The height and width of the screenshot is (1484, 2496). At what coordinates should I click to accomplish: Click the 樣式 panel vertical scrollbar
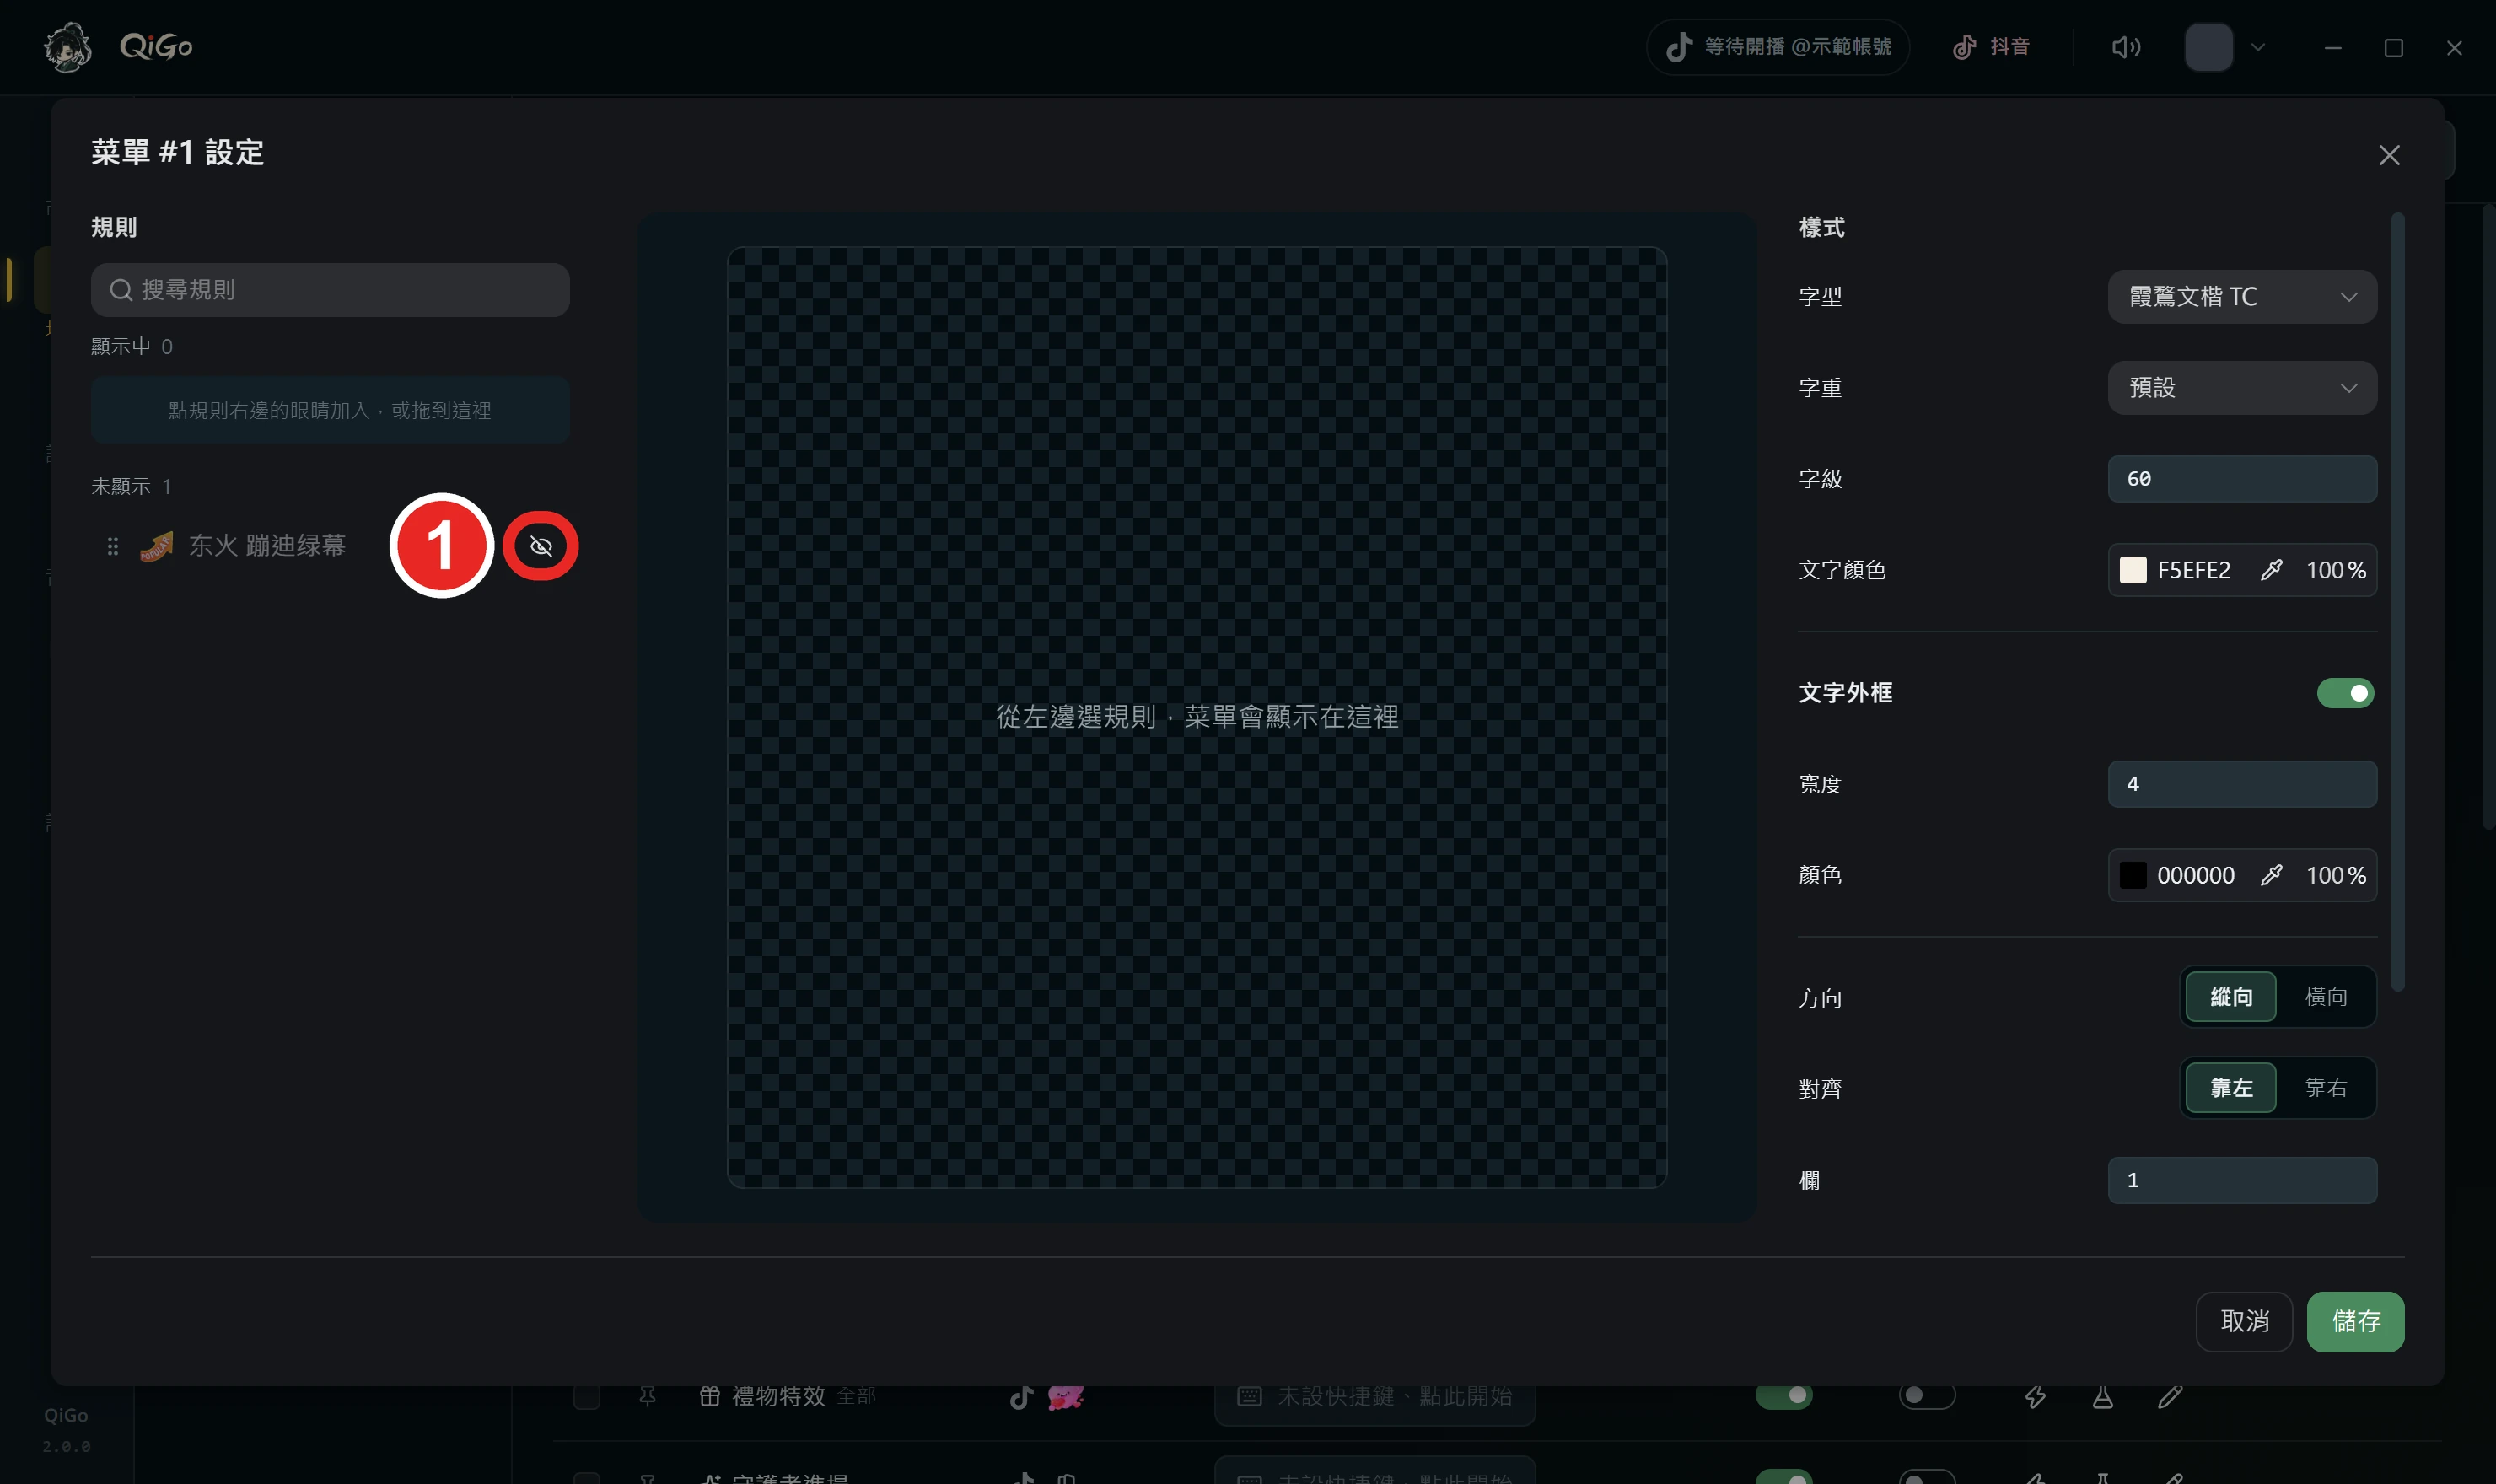(x=2397, y=600)
